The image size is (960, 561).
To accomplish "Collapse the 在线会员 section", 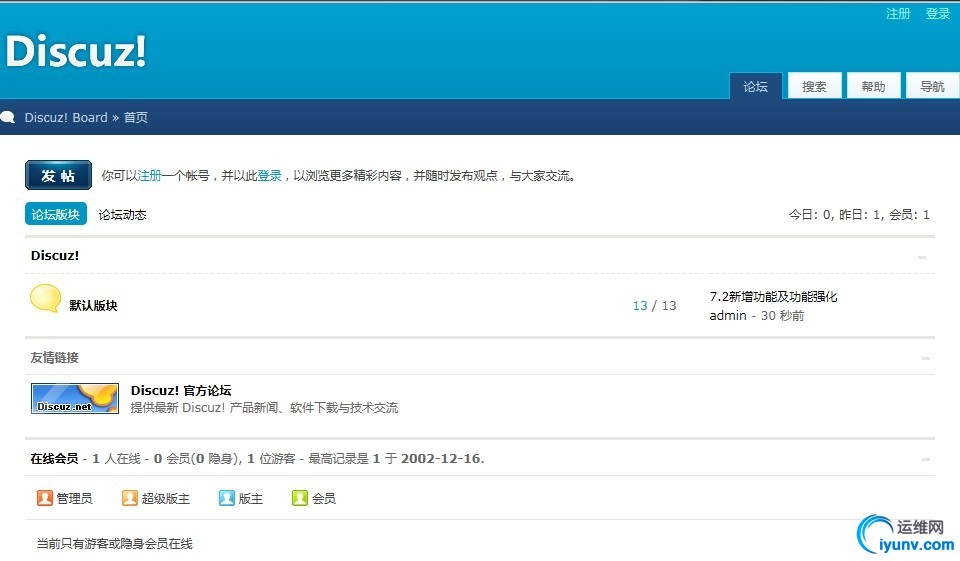I will [926, 459].
